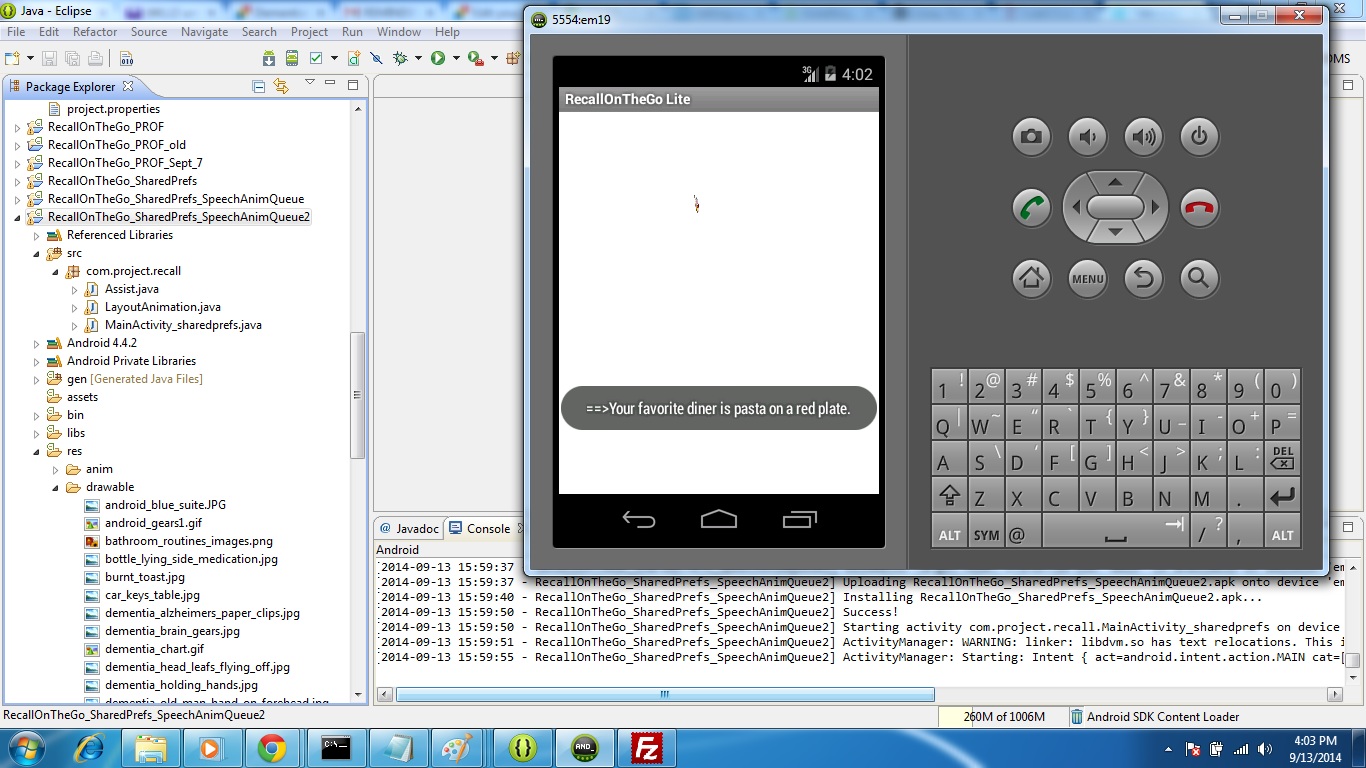Open Internet Explorer from the taskbar

(90, 748)
